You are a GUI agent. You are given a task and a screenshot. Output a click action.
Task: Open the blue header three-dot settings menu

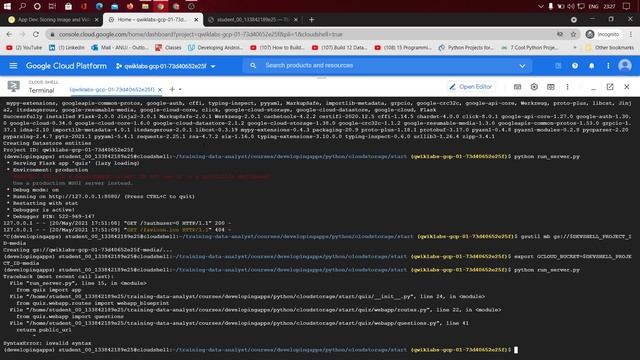(x=608, y=66)
